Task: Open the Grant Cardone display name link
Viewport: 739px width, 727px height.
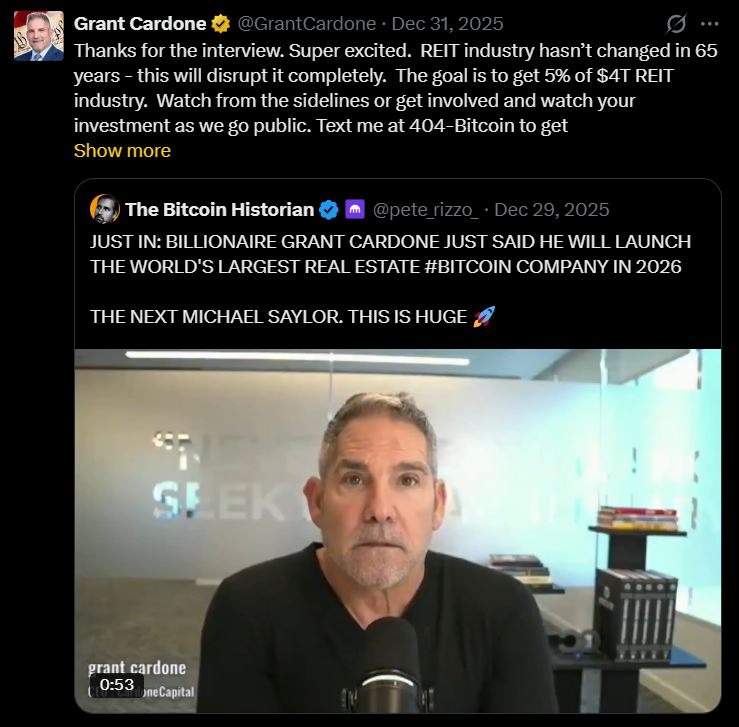Action: [140, 24]
